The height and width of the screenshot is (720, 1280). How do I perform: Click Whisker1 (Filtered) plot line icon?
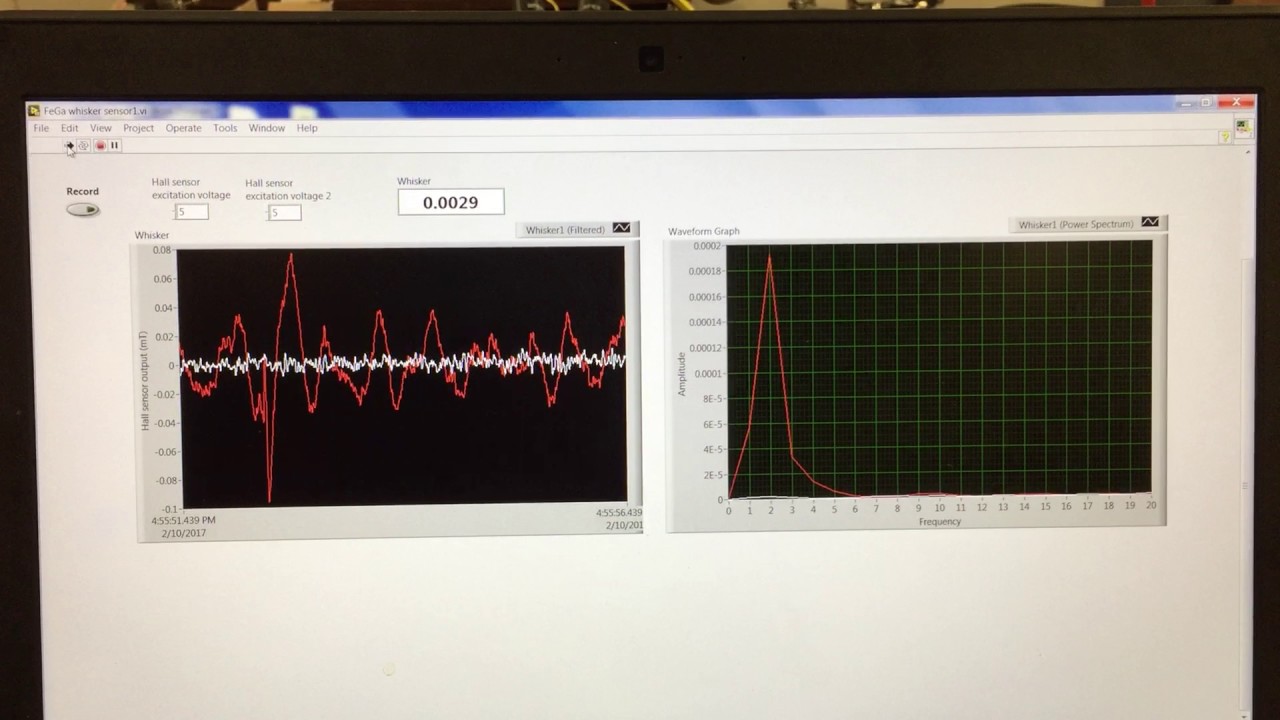pos(622,229)
